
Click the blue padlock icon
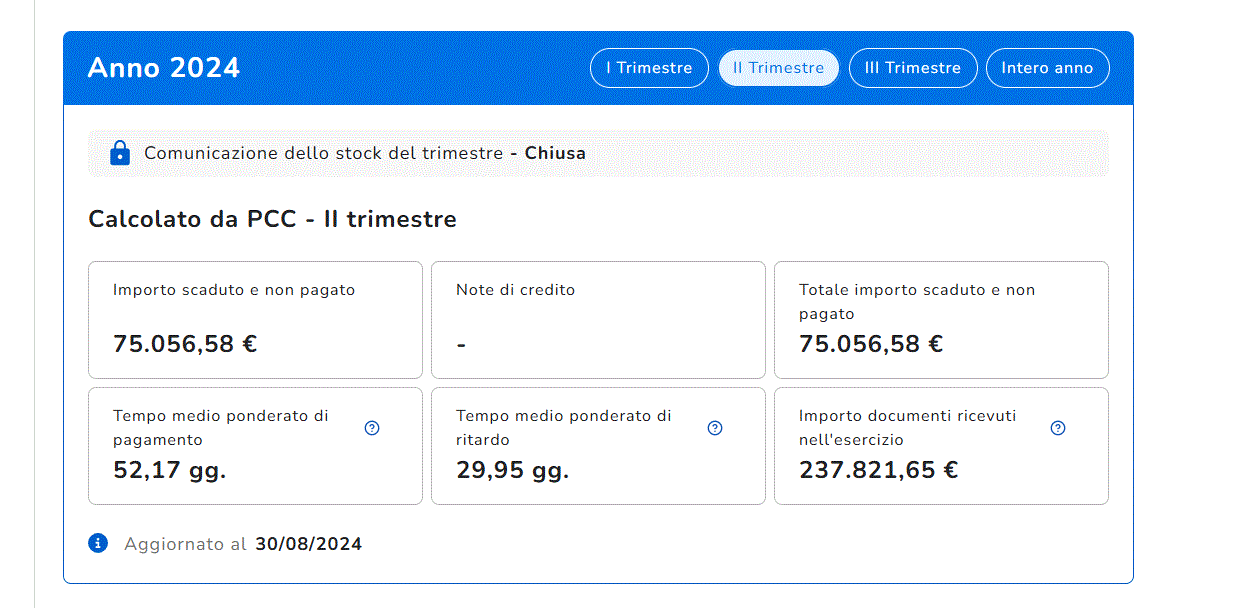coord(120,153)
